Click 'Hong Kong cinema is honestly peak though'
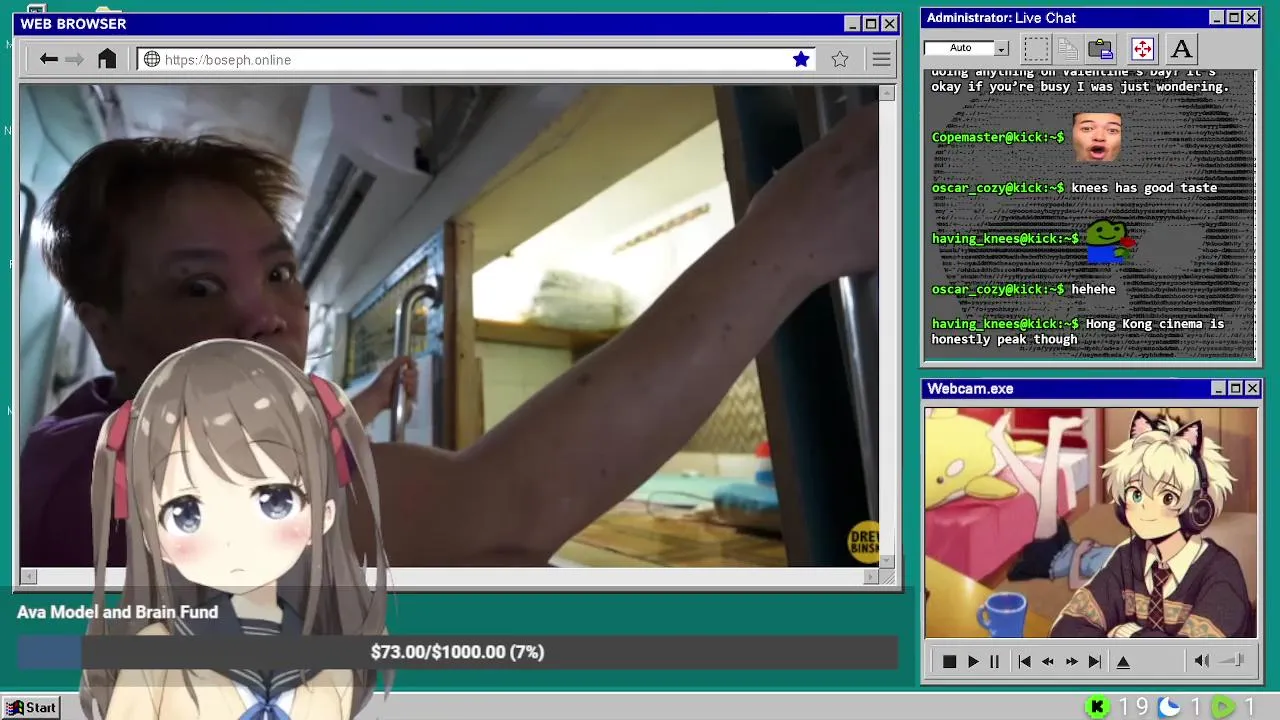 tap(1078, 331)
